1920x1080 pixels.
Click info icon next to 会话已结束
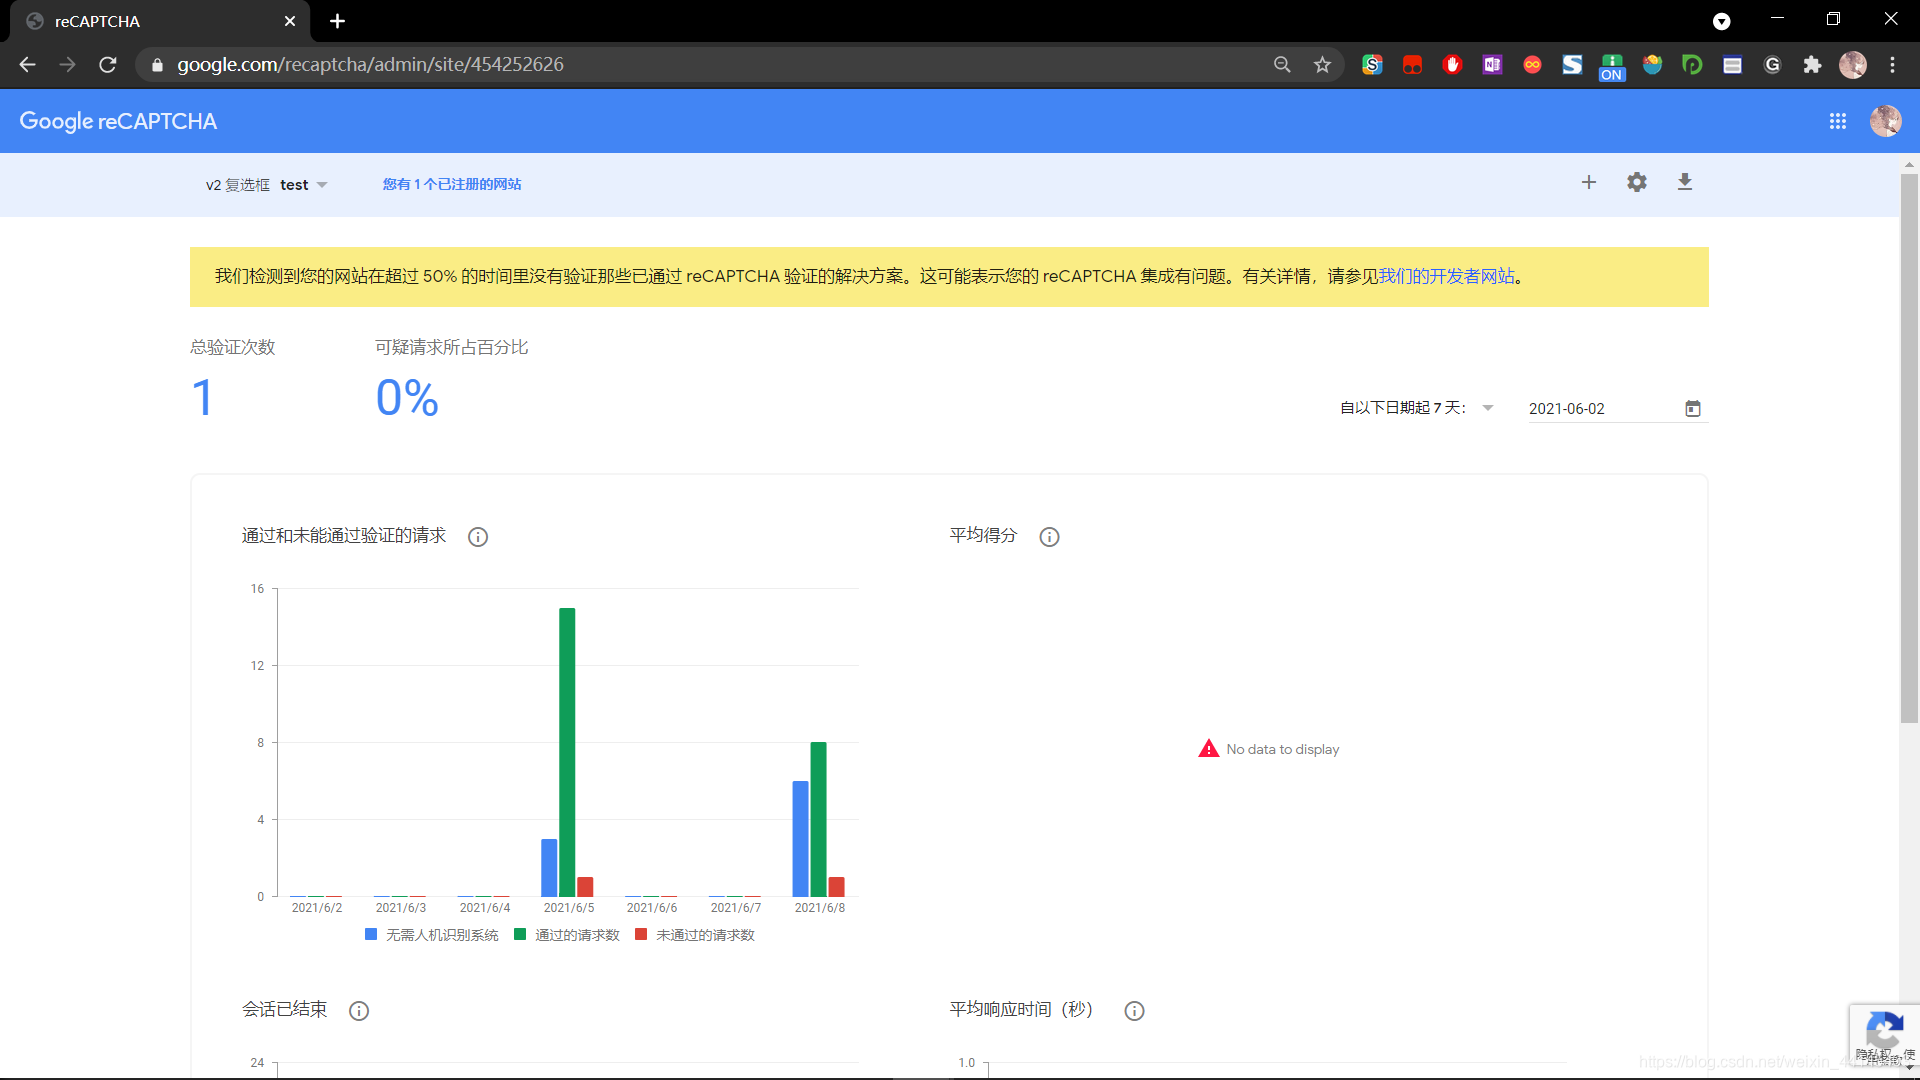tap(359, 1011)
